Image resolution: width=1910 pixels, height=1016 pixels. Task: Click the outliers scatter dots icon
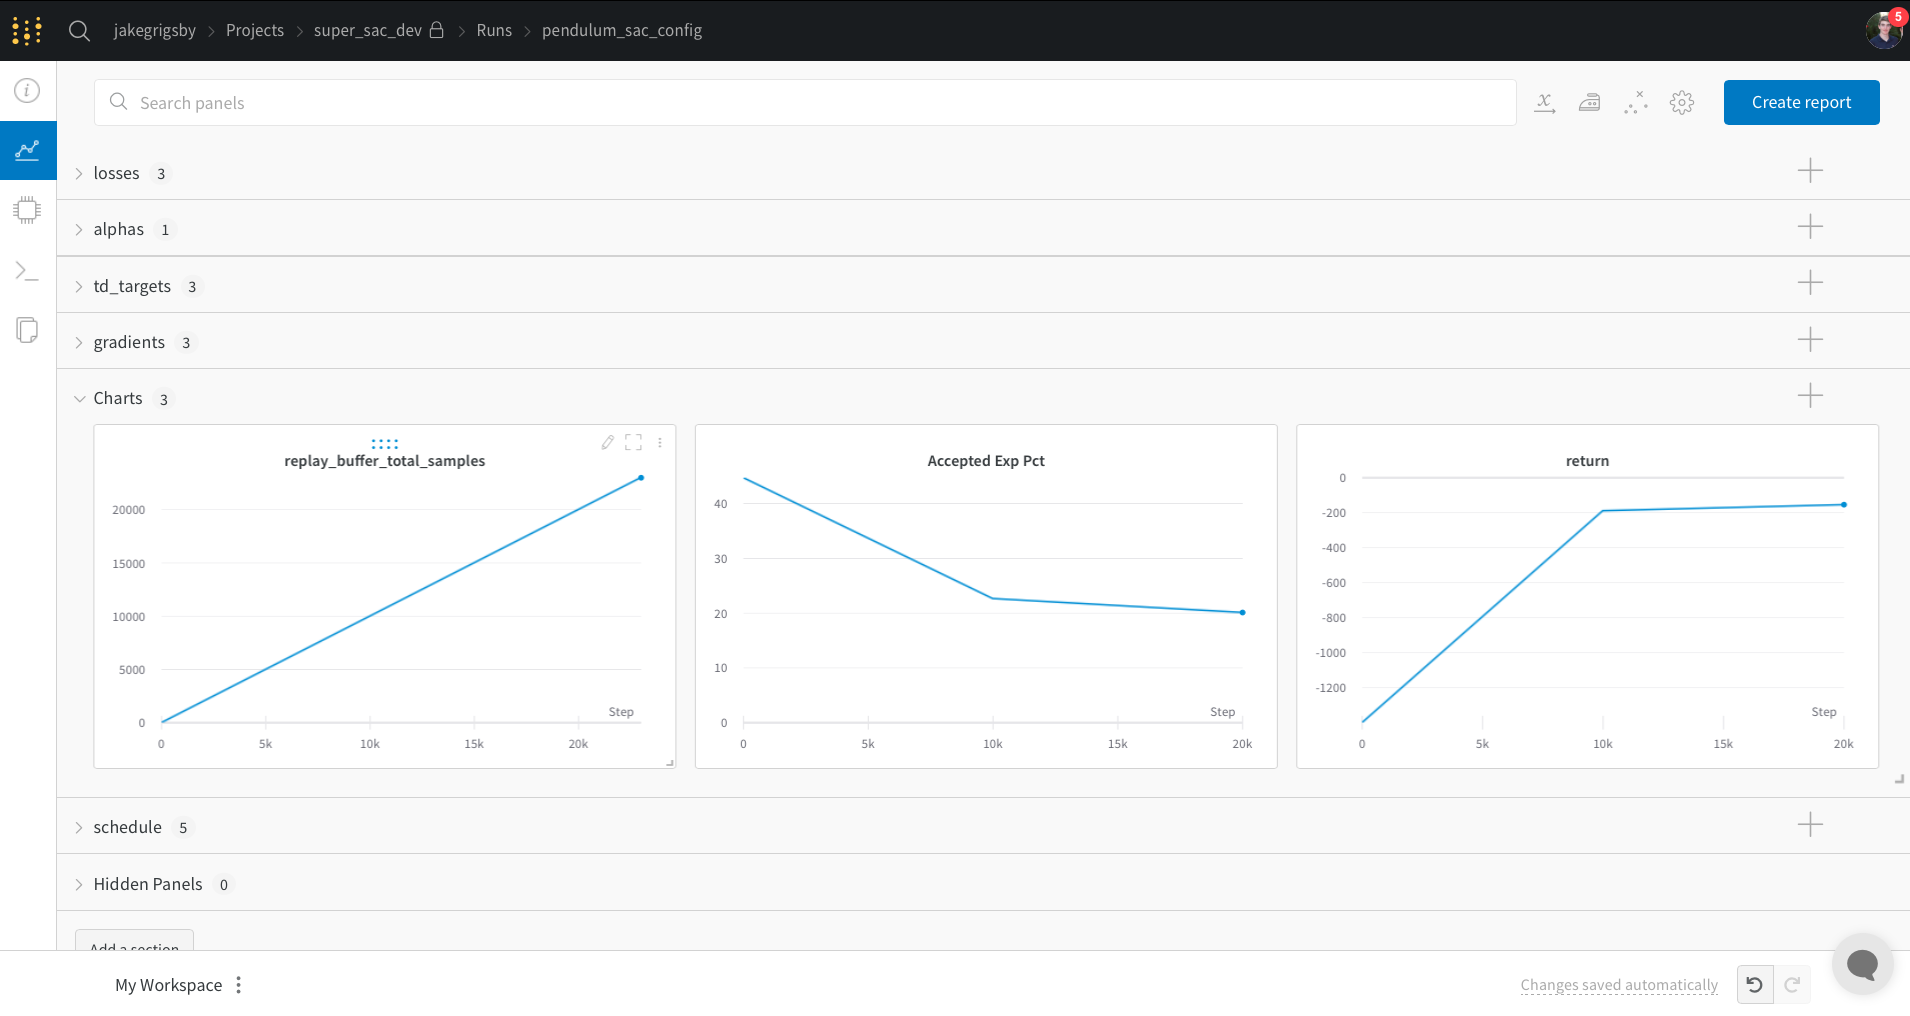(1636, 103)
